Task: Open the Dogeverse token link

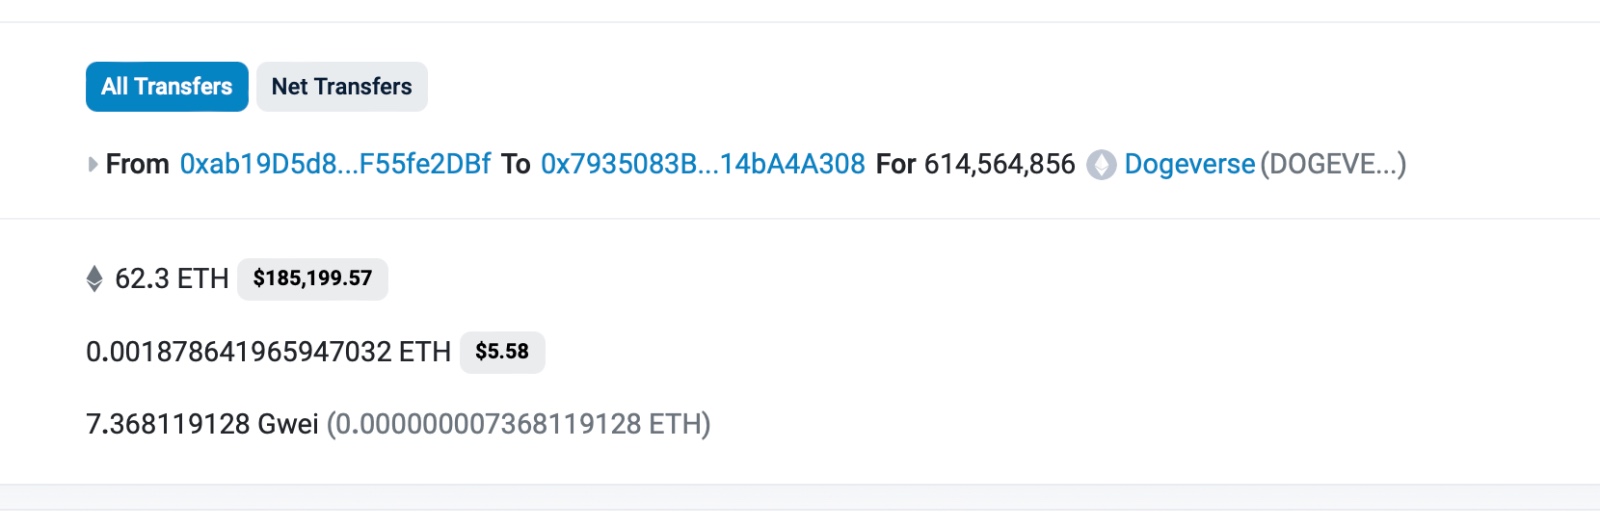Action: [x=1190, y=164]
